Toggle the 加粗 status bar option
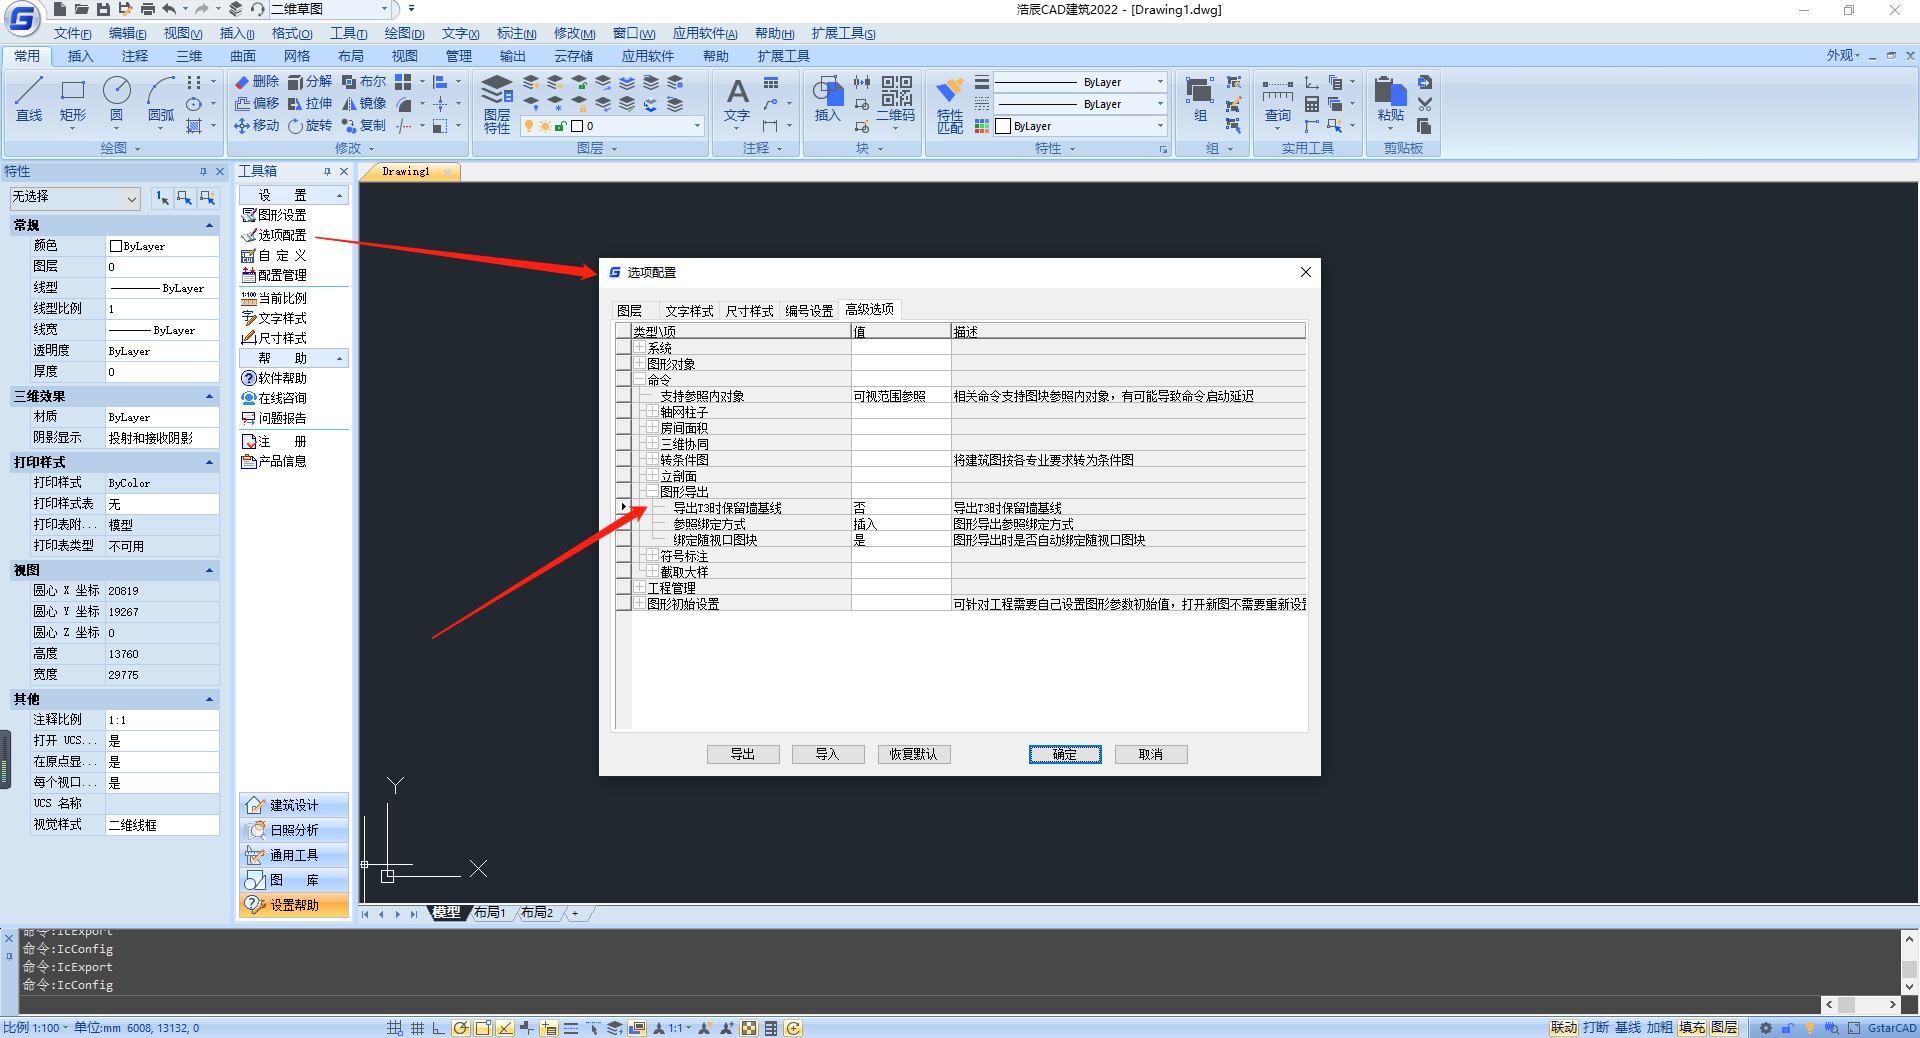 [x=1660, y=1028]
